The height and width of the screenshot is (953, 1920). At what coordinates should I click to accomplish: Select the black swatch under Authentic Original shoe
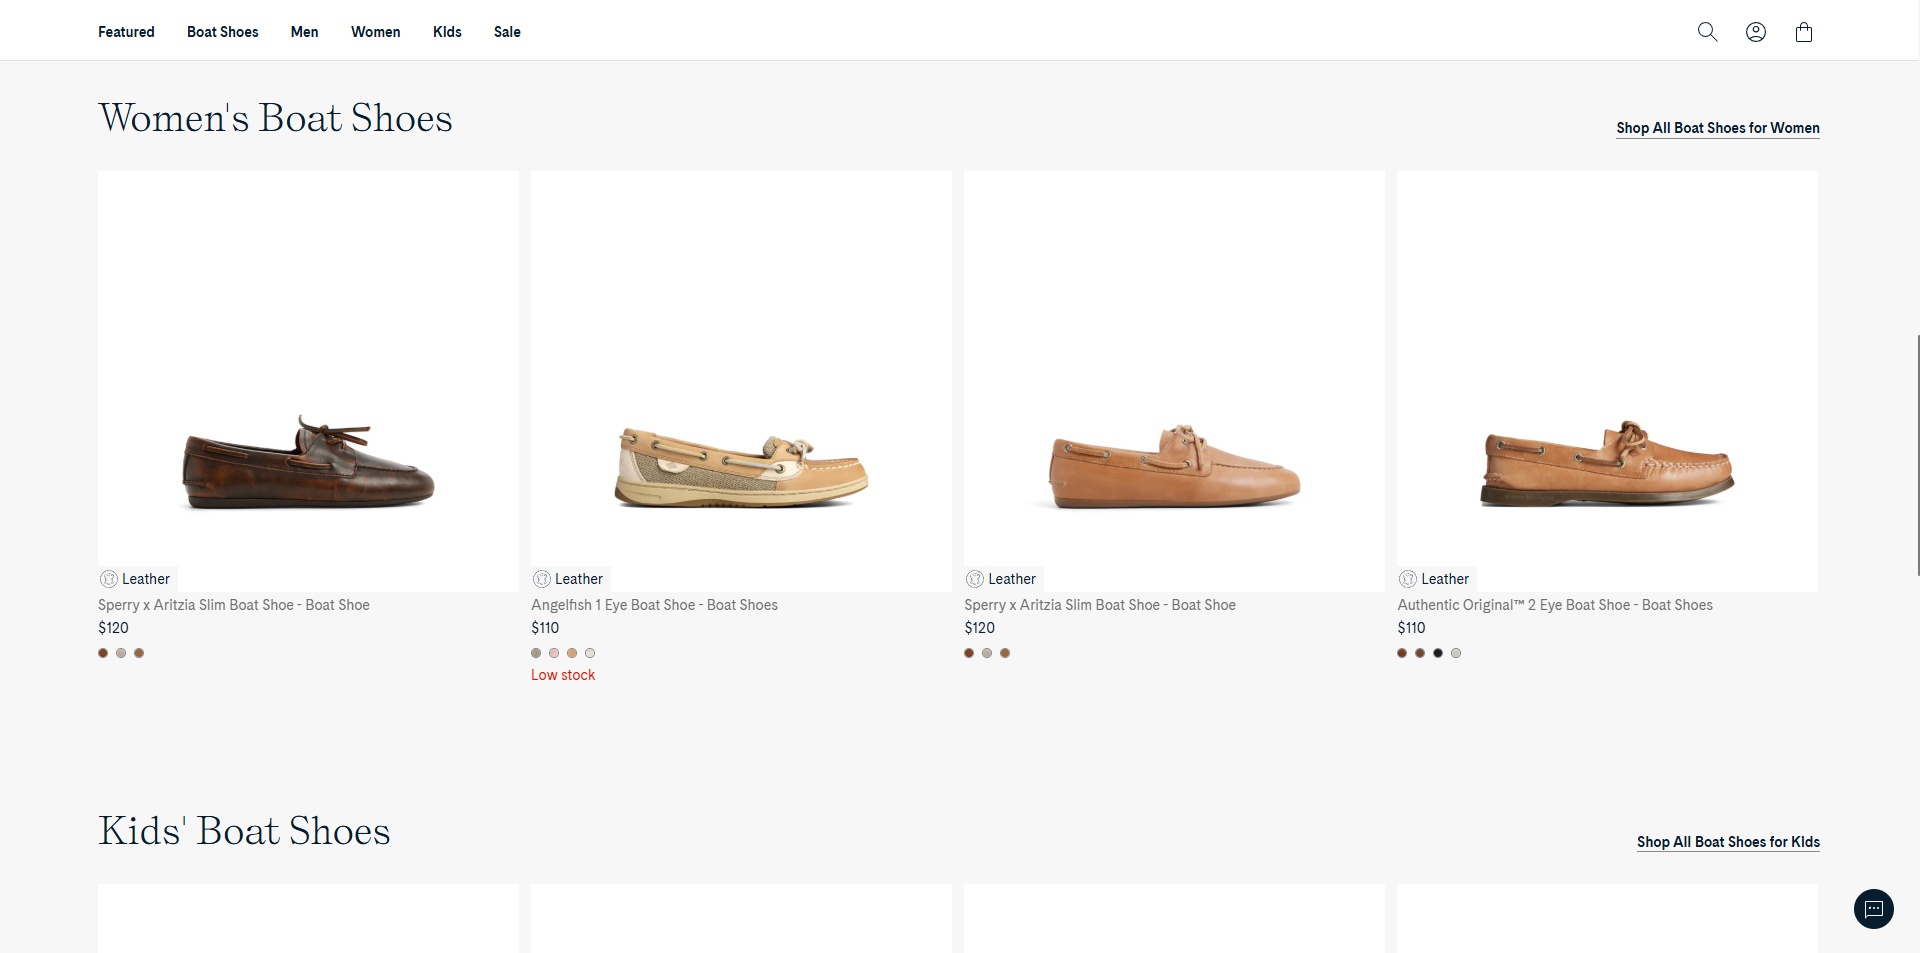click(x=1438, y=653)
